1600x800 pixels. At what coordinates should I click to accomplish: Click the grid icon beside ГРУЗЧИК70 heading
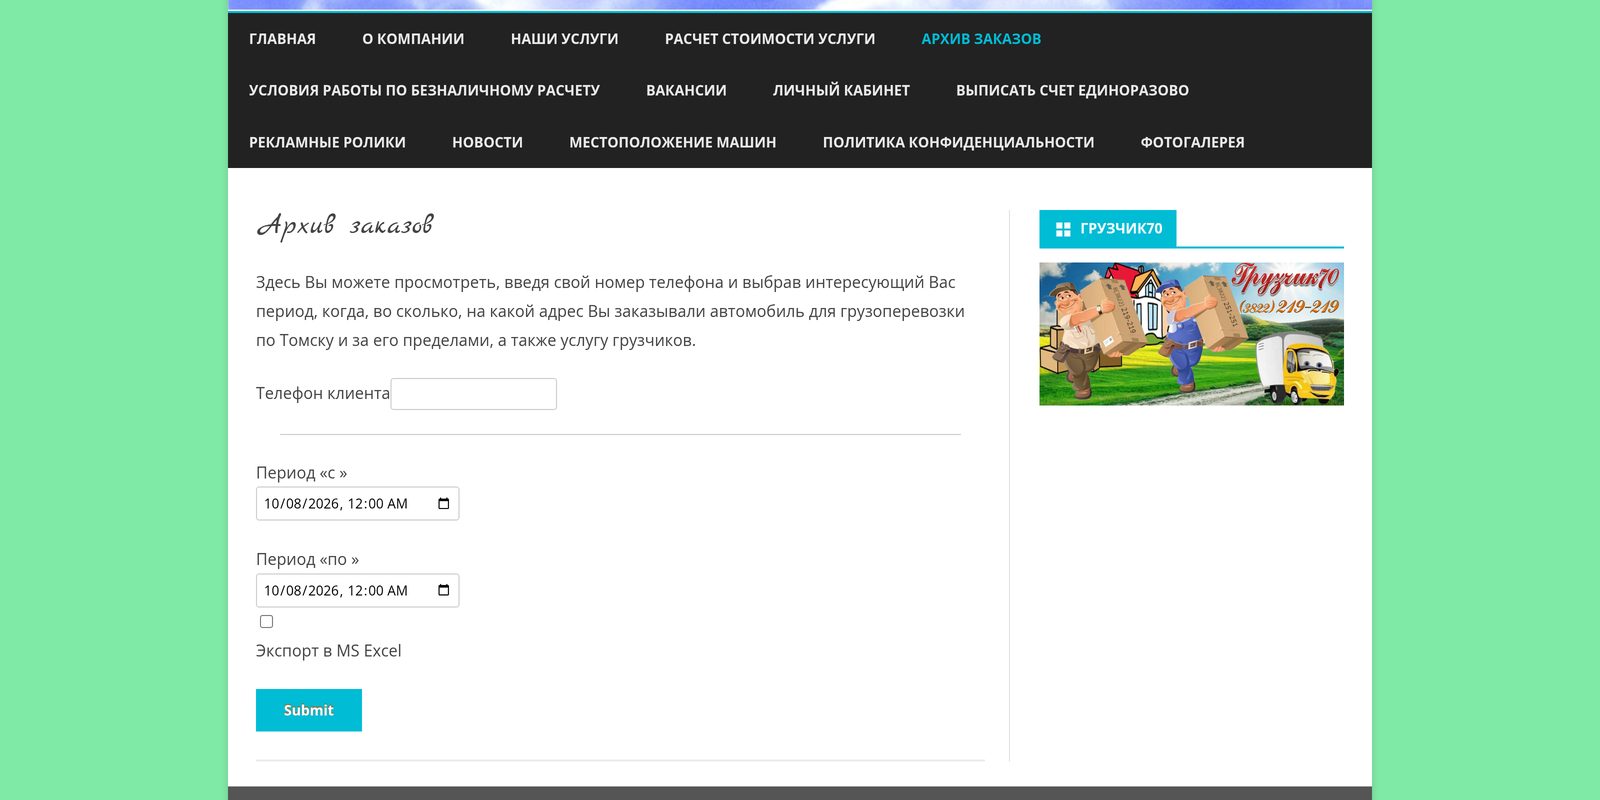[x=1063, y=229]
